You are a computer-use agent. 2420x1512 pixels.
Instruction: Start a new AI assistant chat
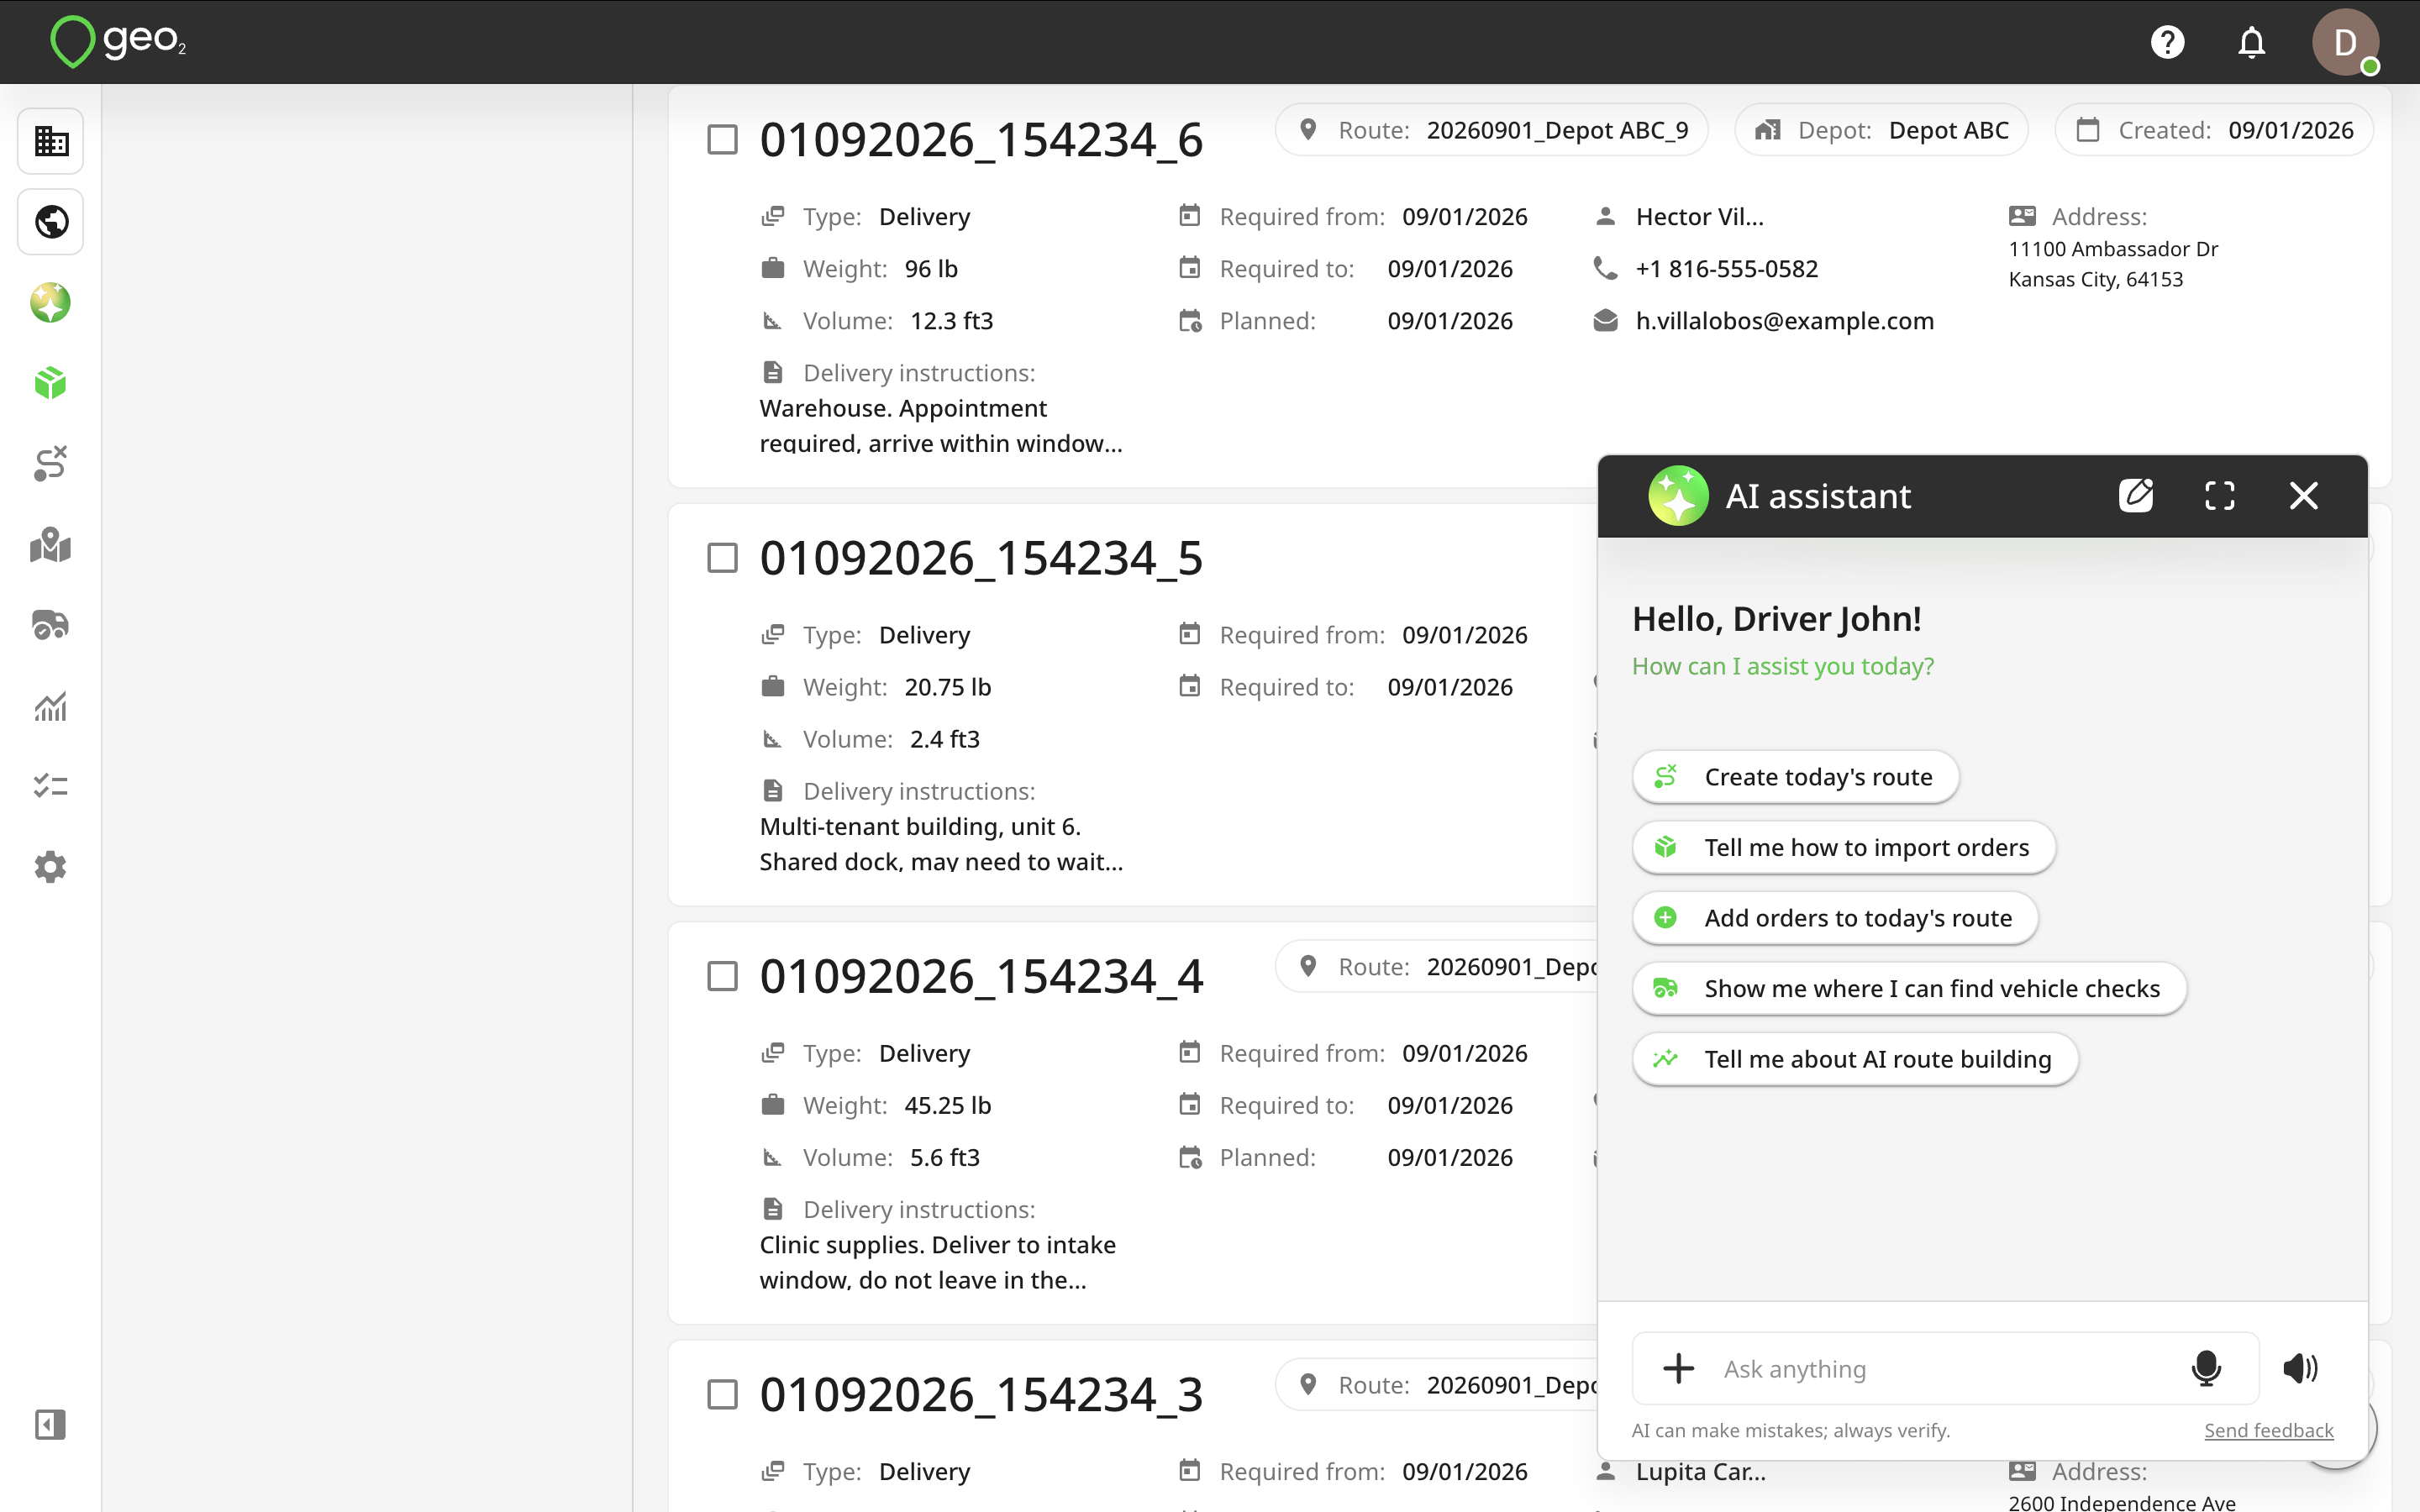pyautogui.click(x=2136, y=495)
